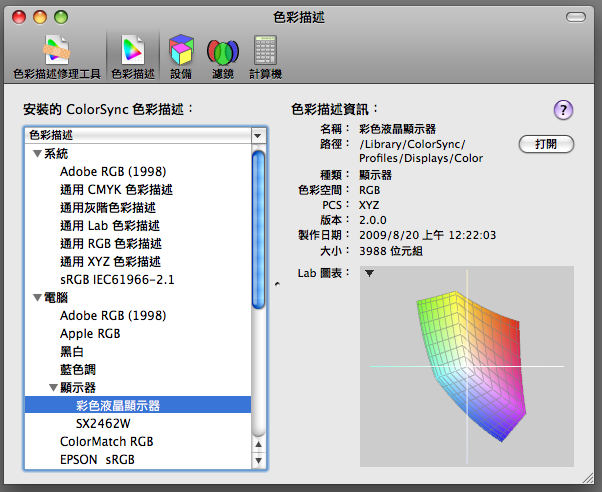Select 通用 RGB 色彩描述 profile
Screen dimensions: 602x492
pos(111,244)
